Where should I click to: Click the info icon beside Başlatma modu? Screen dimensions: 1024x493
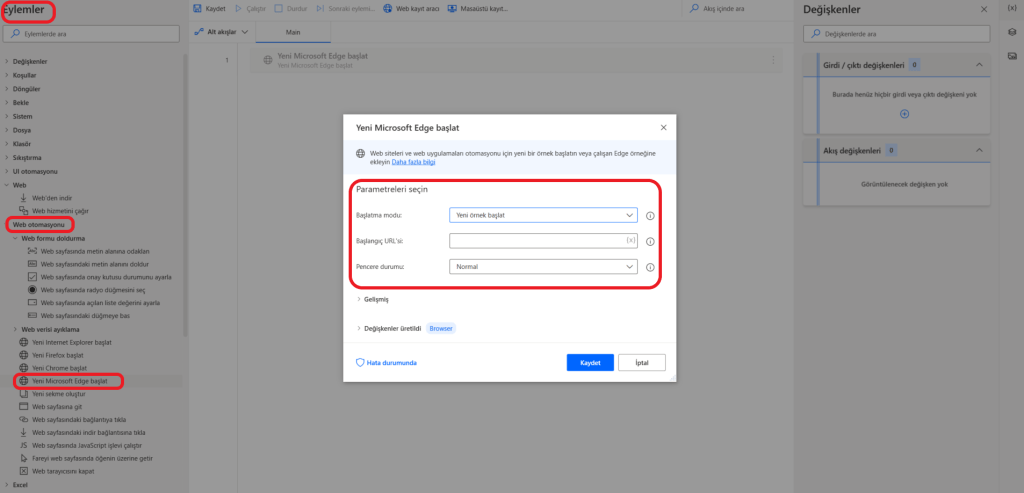click(x=650, y=215)
